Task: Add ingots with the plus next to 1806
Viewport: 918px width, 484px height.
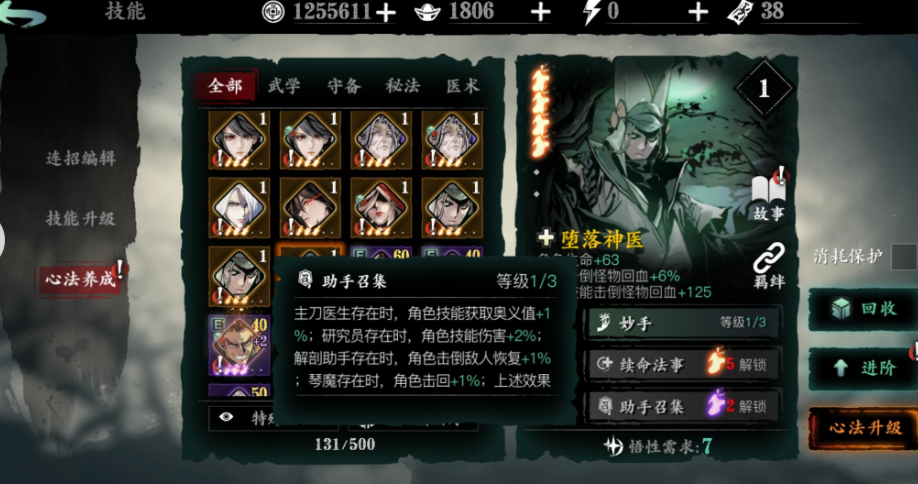Action: (x=540, y=13)
